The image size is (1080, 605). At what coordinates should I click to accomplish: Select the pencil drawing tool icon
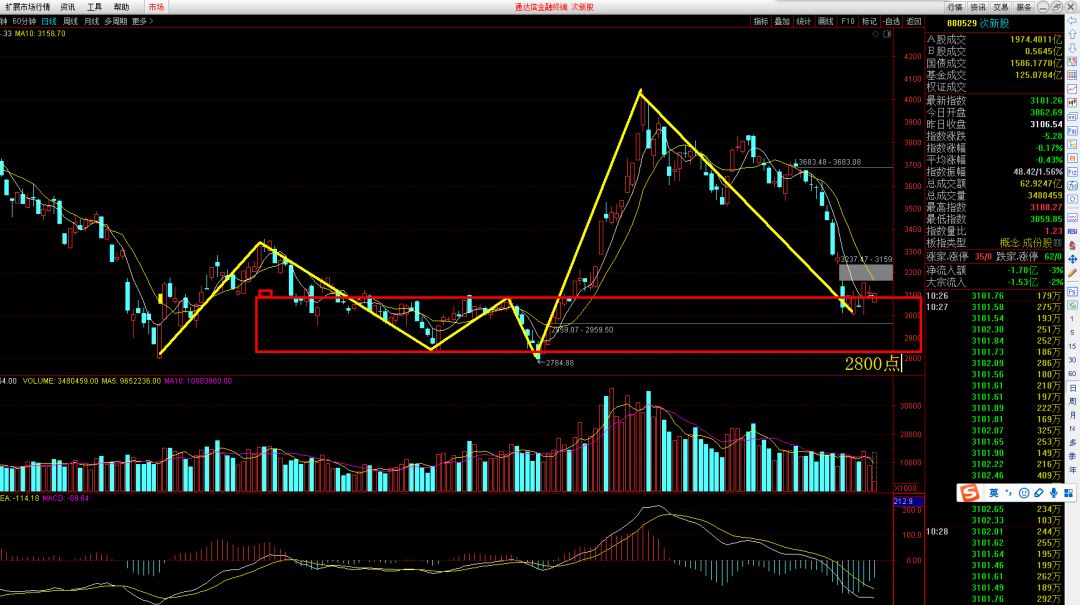click(1072, 272)
